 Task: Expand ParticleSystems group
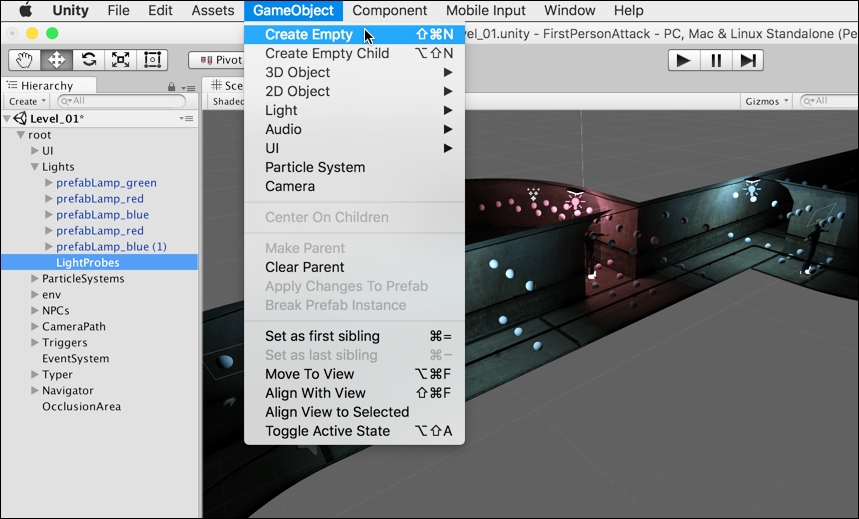point(35,278)
